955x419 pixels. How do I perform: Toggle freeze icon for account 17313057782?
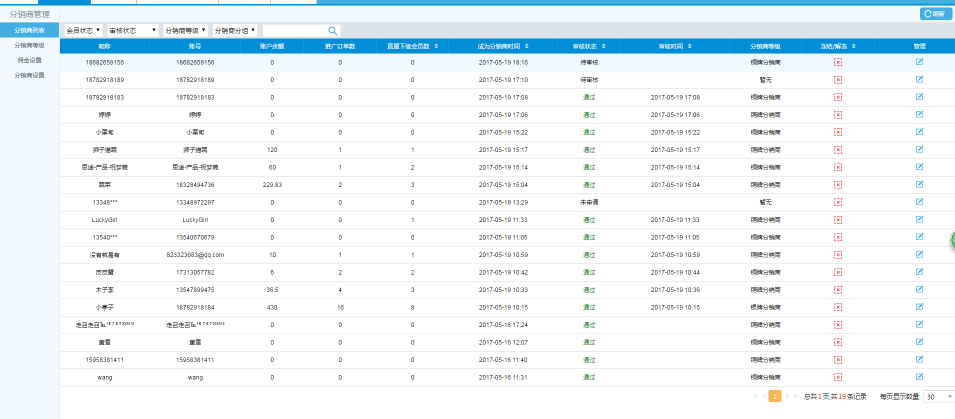pos(838,272)
